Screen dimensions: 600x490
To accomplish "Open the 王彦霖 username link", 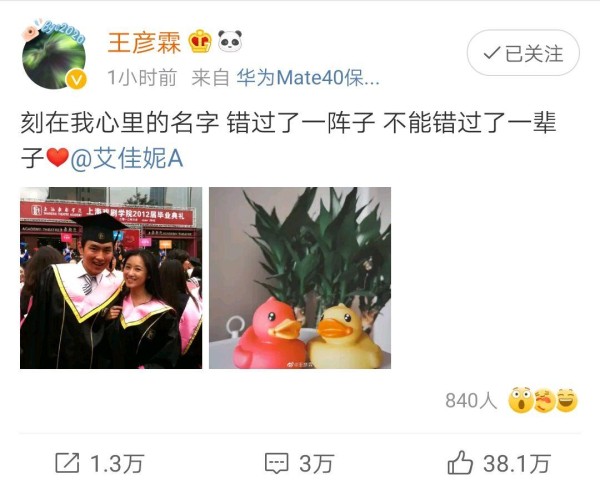I will coord(144,42).
